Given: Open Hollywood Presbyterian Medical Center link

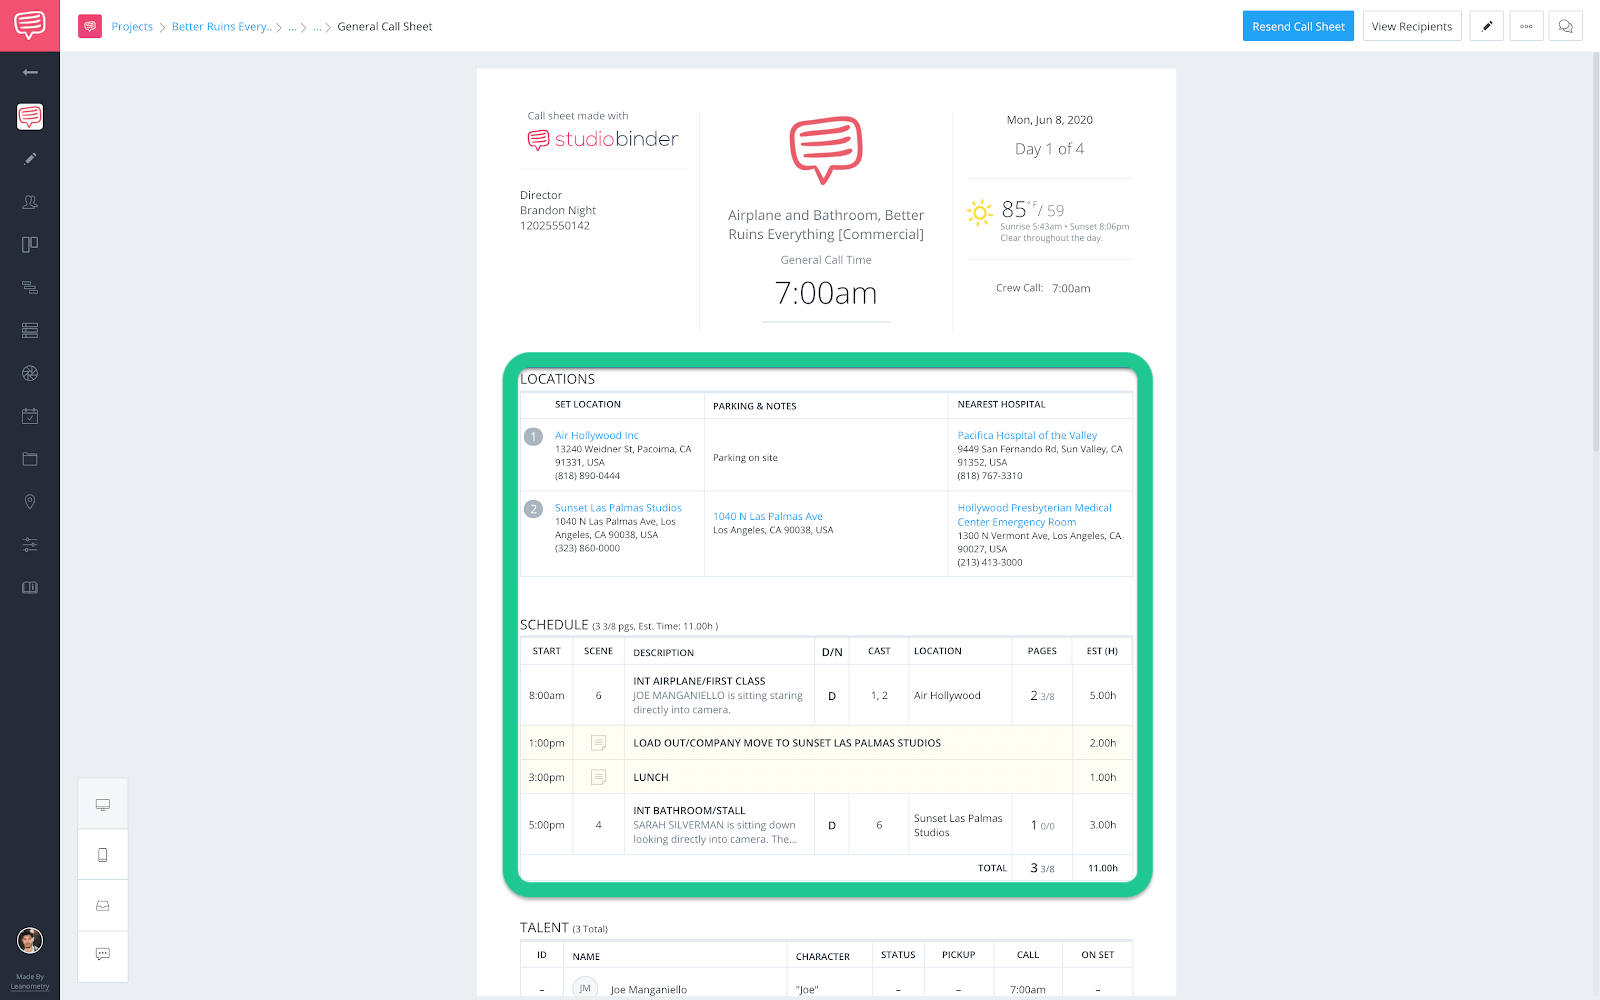Looking at the screenshot, I should click(1034, 515).
